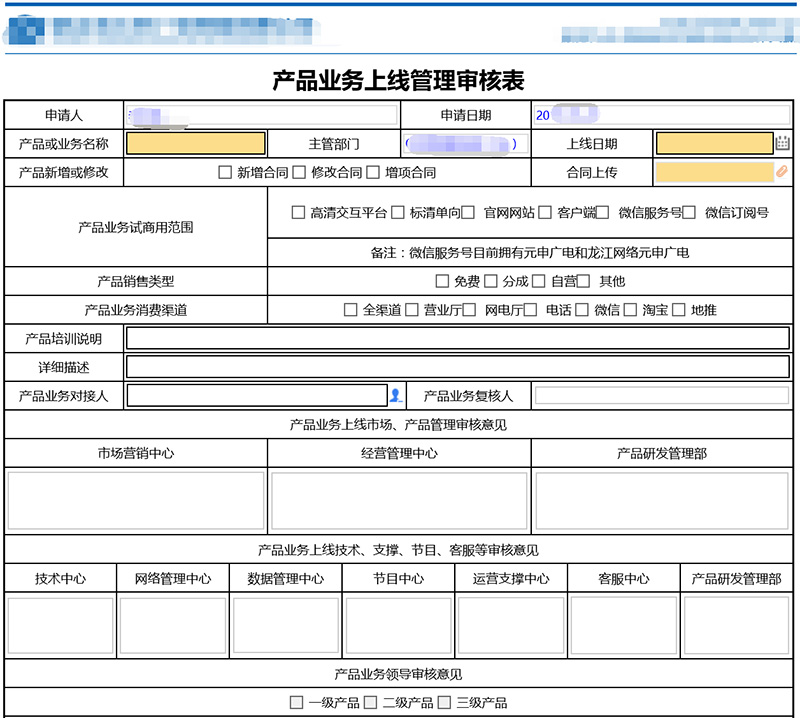Open the calendar picker for 上线日期
The width and height of the screenshot is (800, 718).
click(x=783, y=144)
